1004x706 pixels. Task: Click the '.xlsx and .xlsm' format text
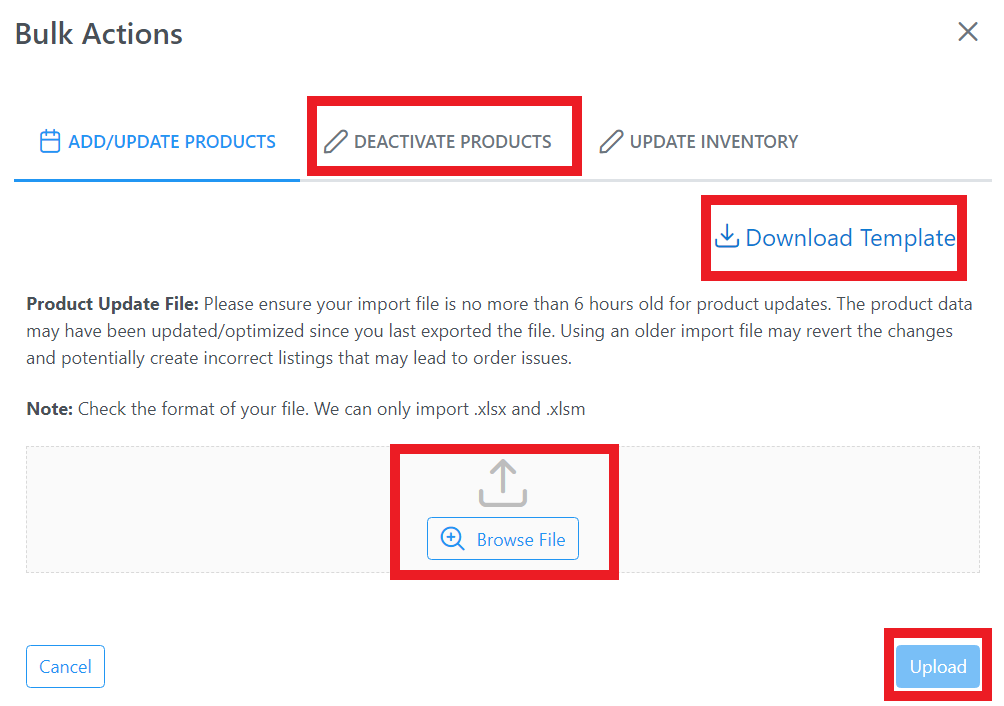[530, 408]
